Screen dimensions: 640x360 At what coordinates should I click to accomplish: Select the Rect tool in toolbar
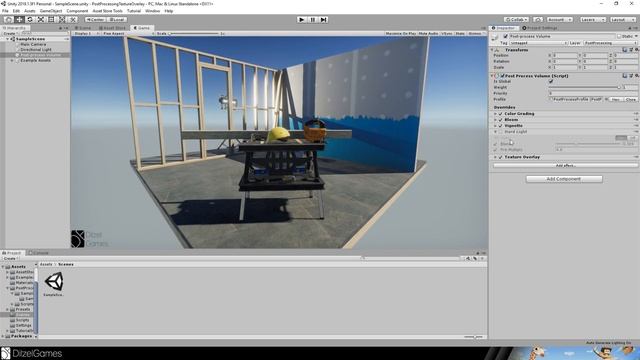pos(51,20)
